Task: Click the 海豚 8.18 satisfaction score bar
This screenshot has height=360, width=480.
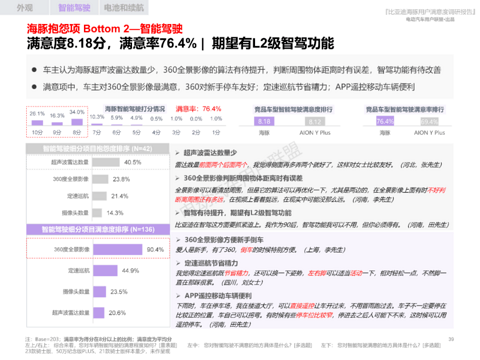Action: click(264, 121)
